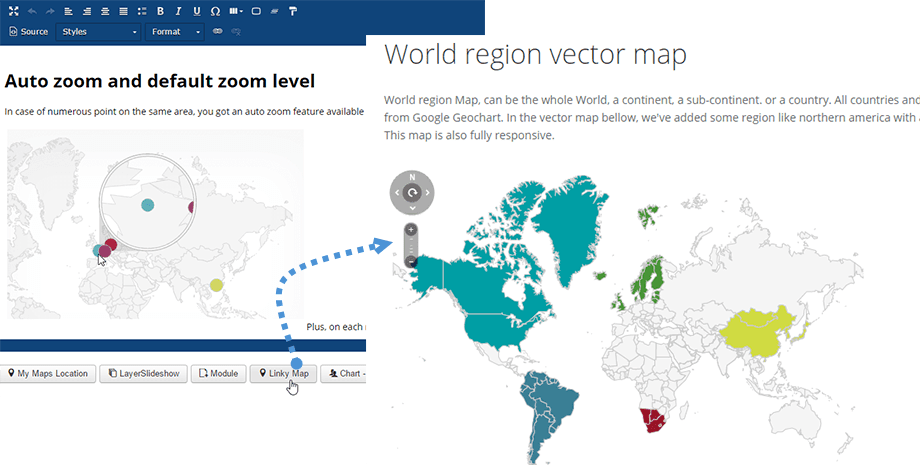Insert bulleted list
The height and width of the screenshot is (465, 920).
point(141,11)
